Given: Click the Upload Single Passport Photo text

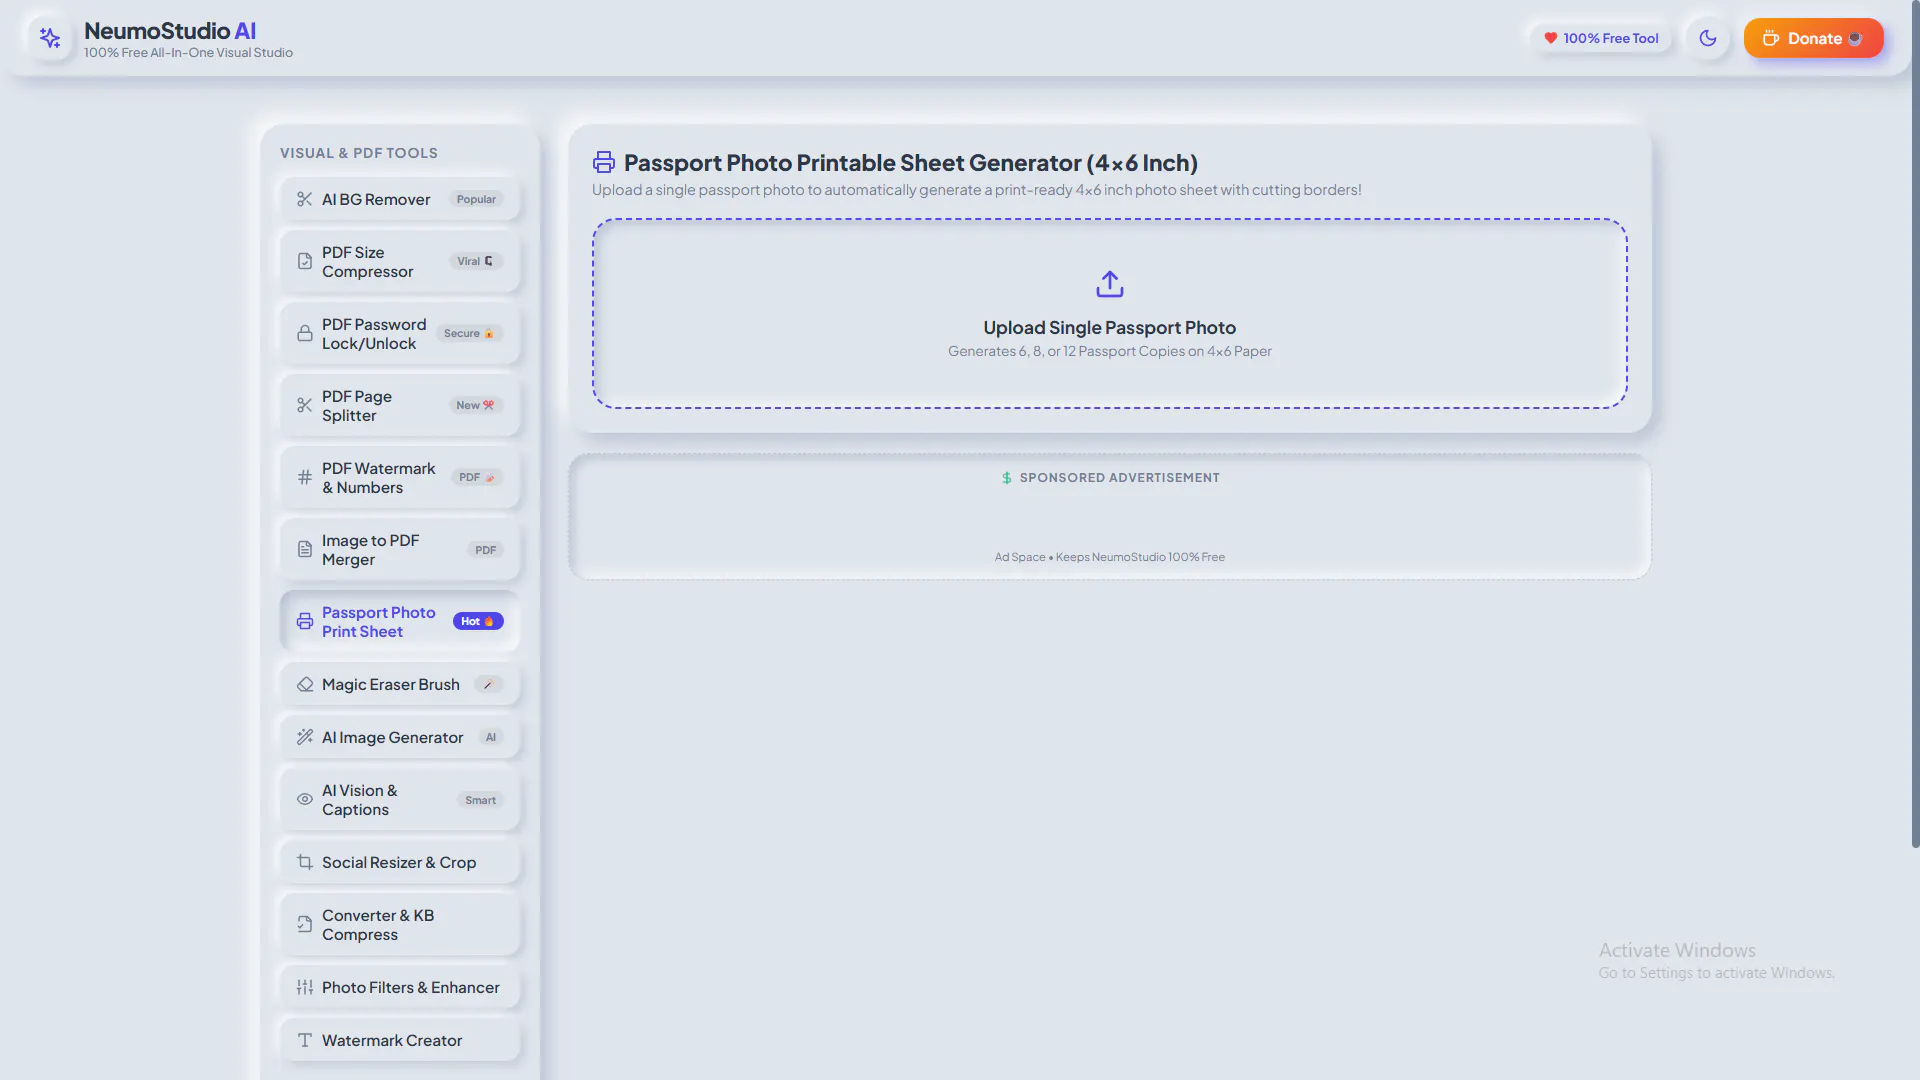Looking at the screenshot, I should [1110, 327].
